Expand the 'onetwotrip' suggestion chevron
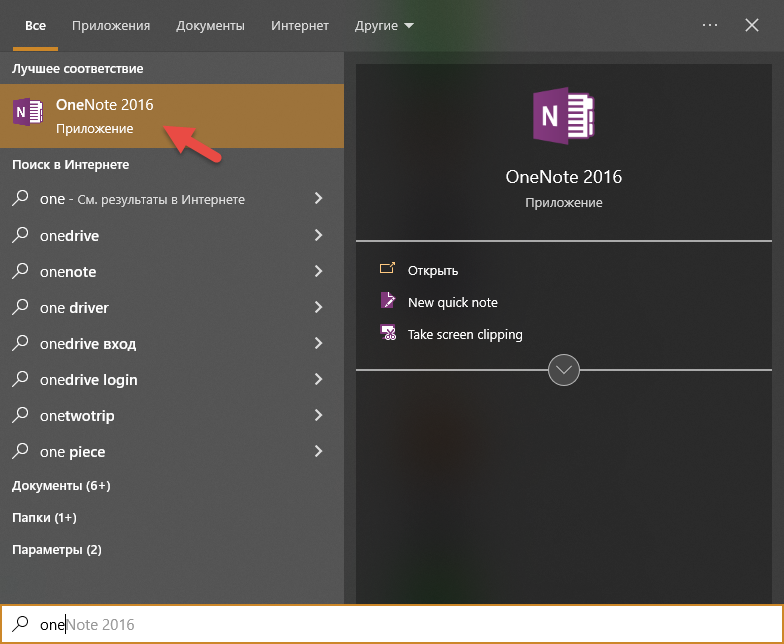This screenshot has width=784, height=644. pos(318,415)
